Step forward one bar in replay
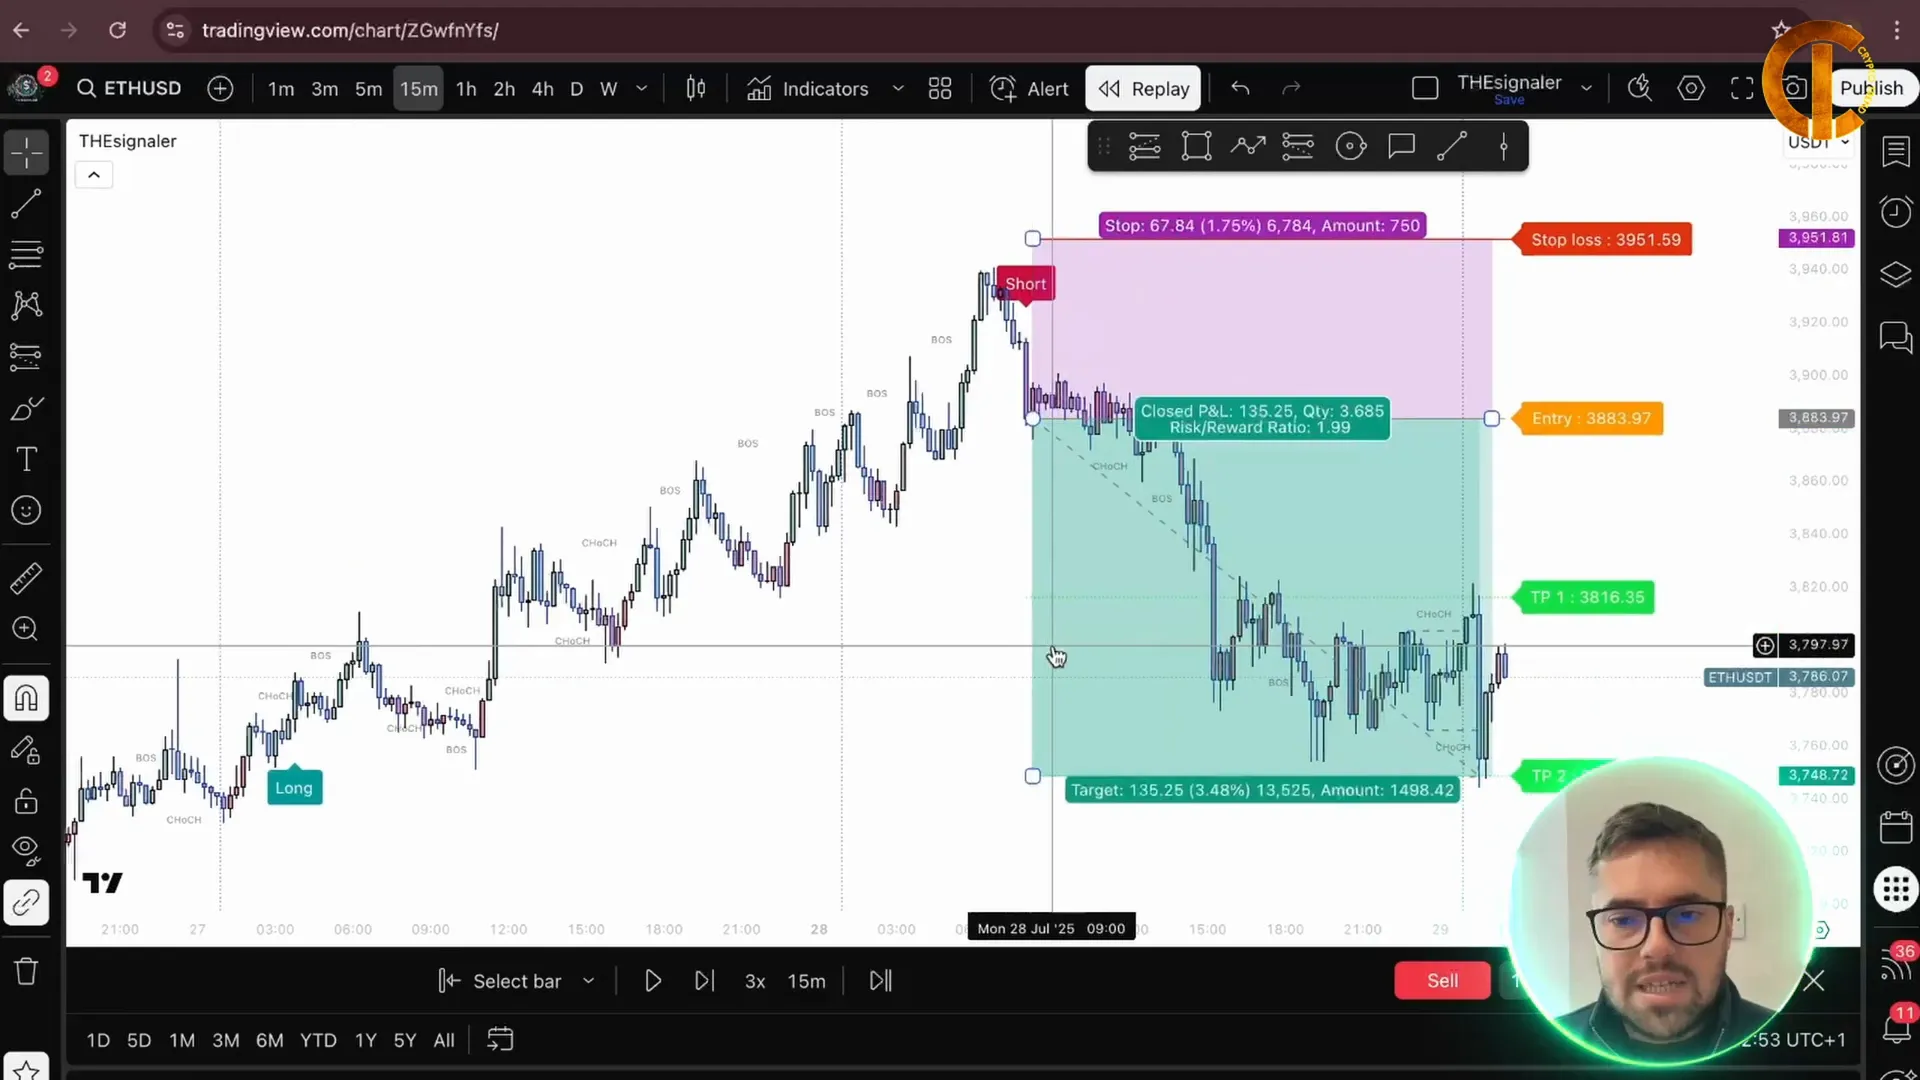Screen dimensions: 1920x1080 click(705, 981)
